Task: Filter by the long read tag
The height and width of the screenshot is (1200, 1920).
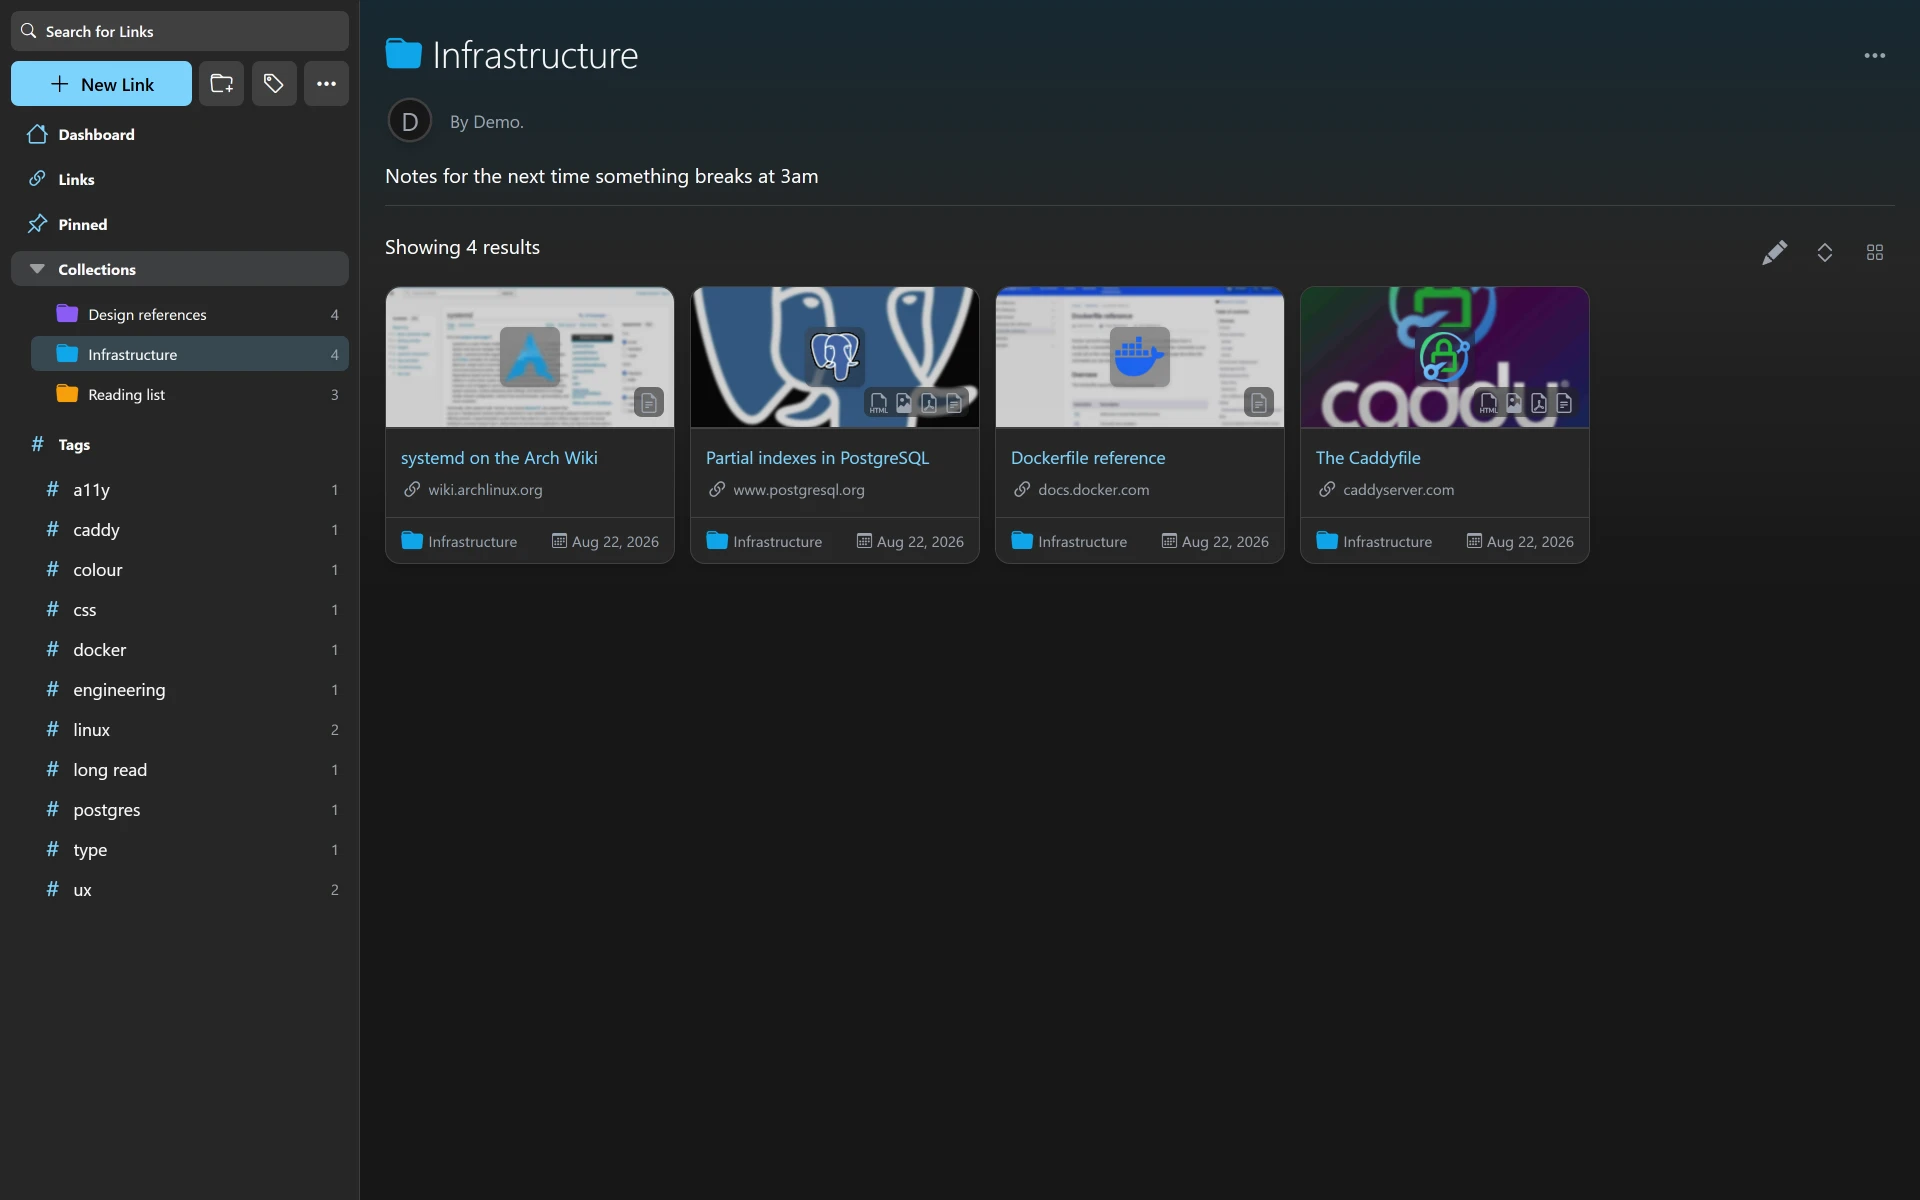Action: 190,769
